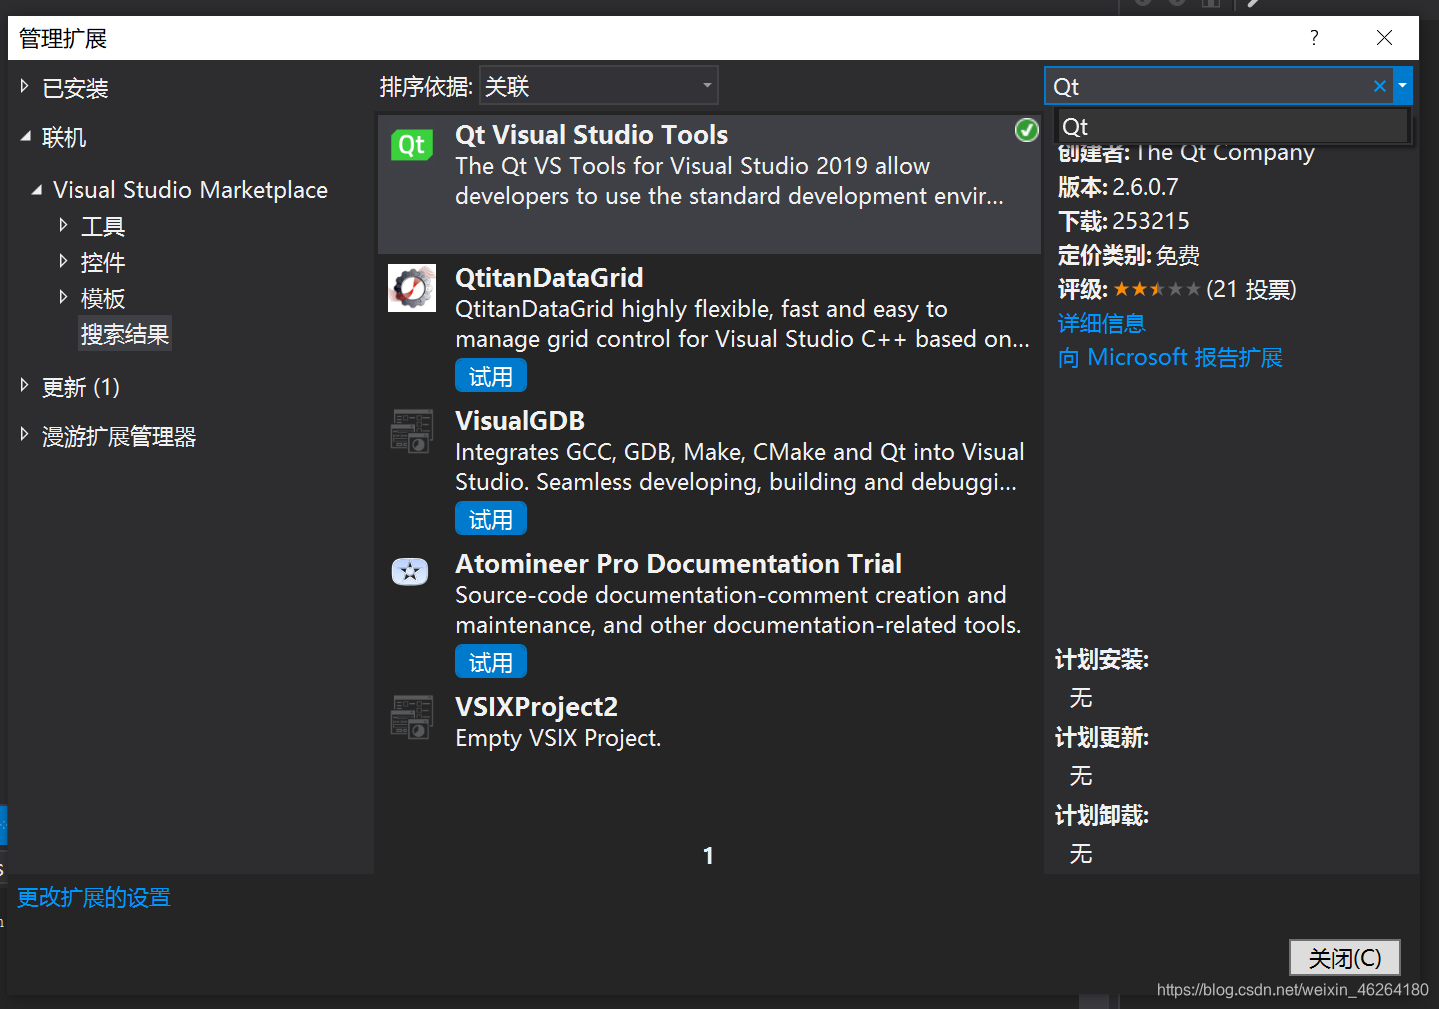Open the search options dropdown arrow

pyautogui.click(x=1403, y=86)
